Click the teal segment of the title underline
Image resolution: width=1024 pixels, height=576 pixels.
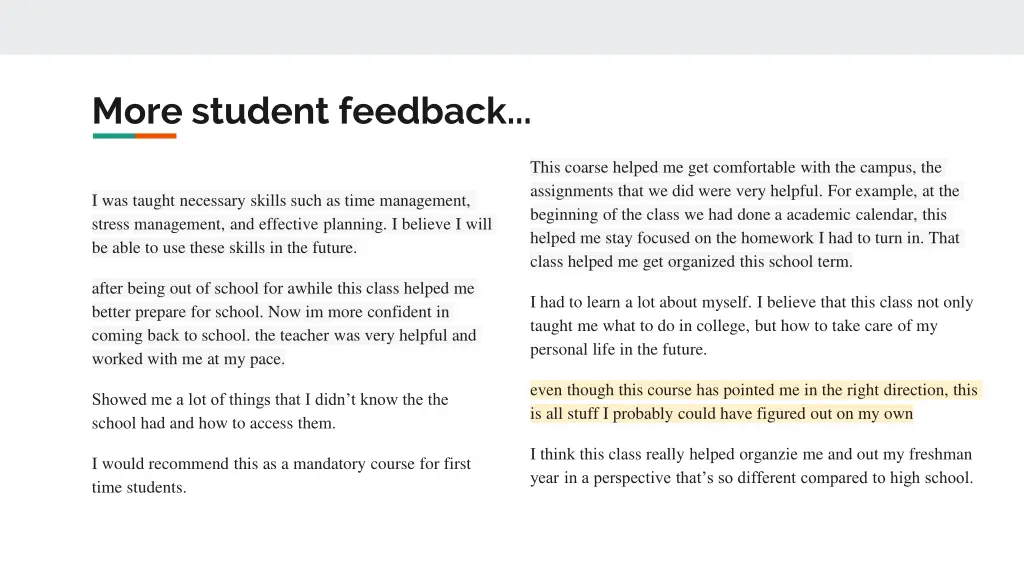[113, 136]
